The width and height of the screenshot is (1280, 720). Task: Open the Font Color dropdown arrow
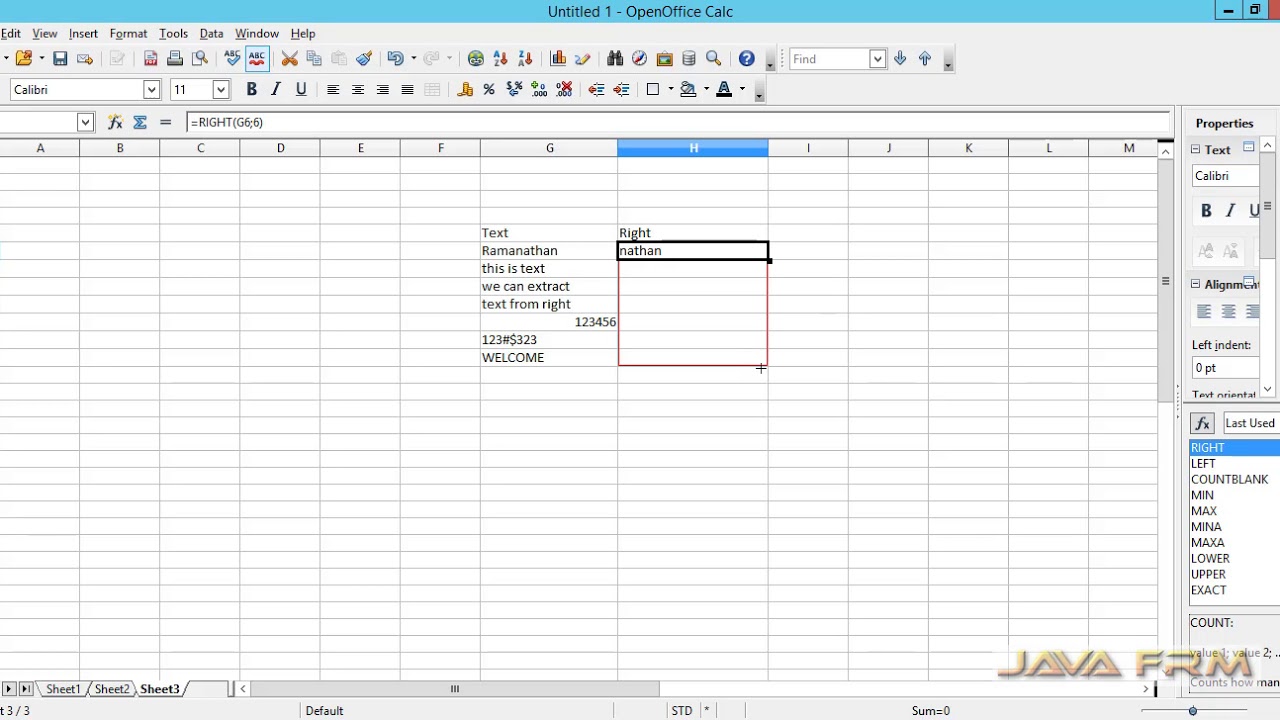click(742, 90)
